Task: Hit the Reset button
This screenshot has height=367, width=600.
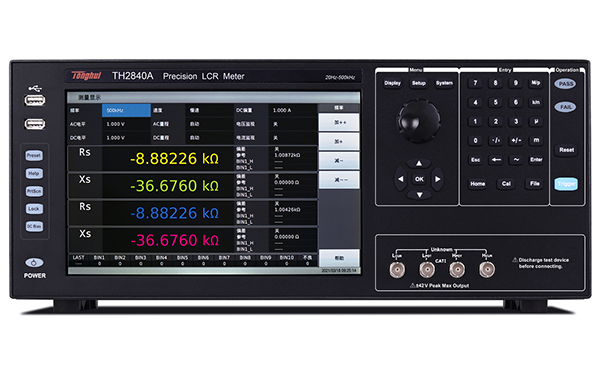Action: pyautogui.click(x=566, y=150)
